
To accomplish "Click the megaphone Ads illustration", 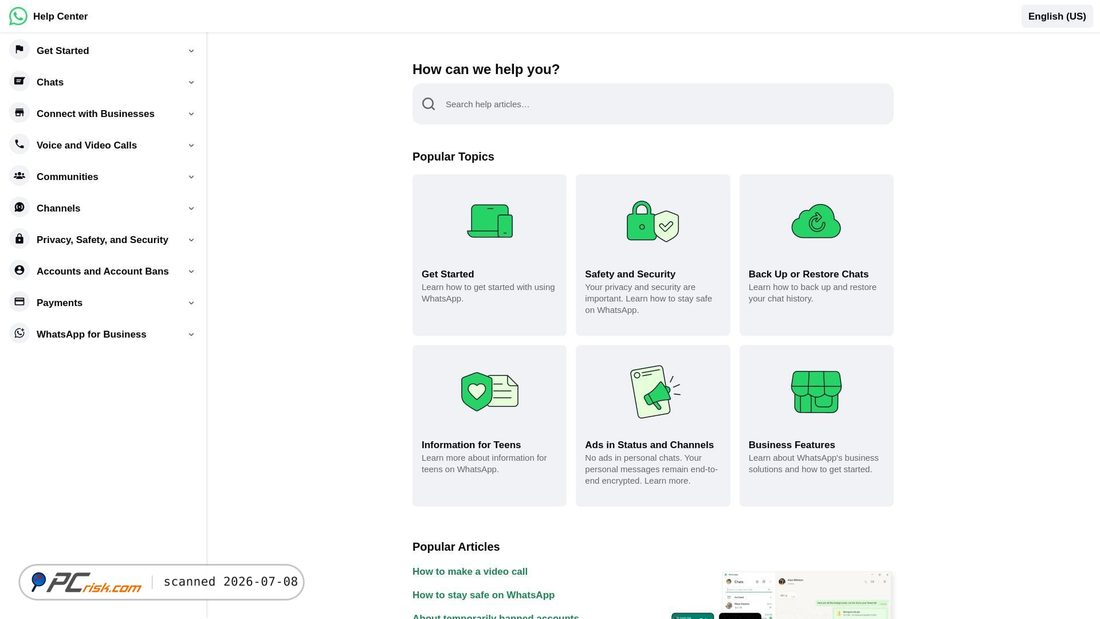I will click(x=654, y=392).
